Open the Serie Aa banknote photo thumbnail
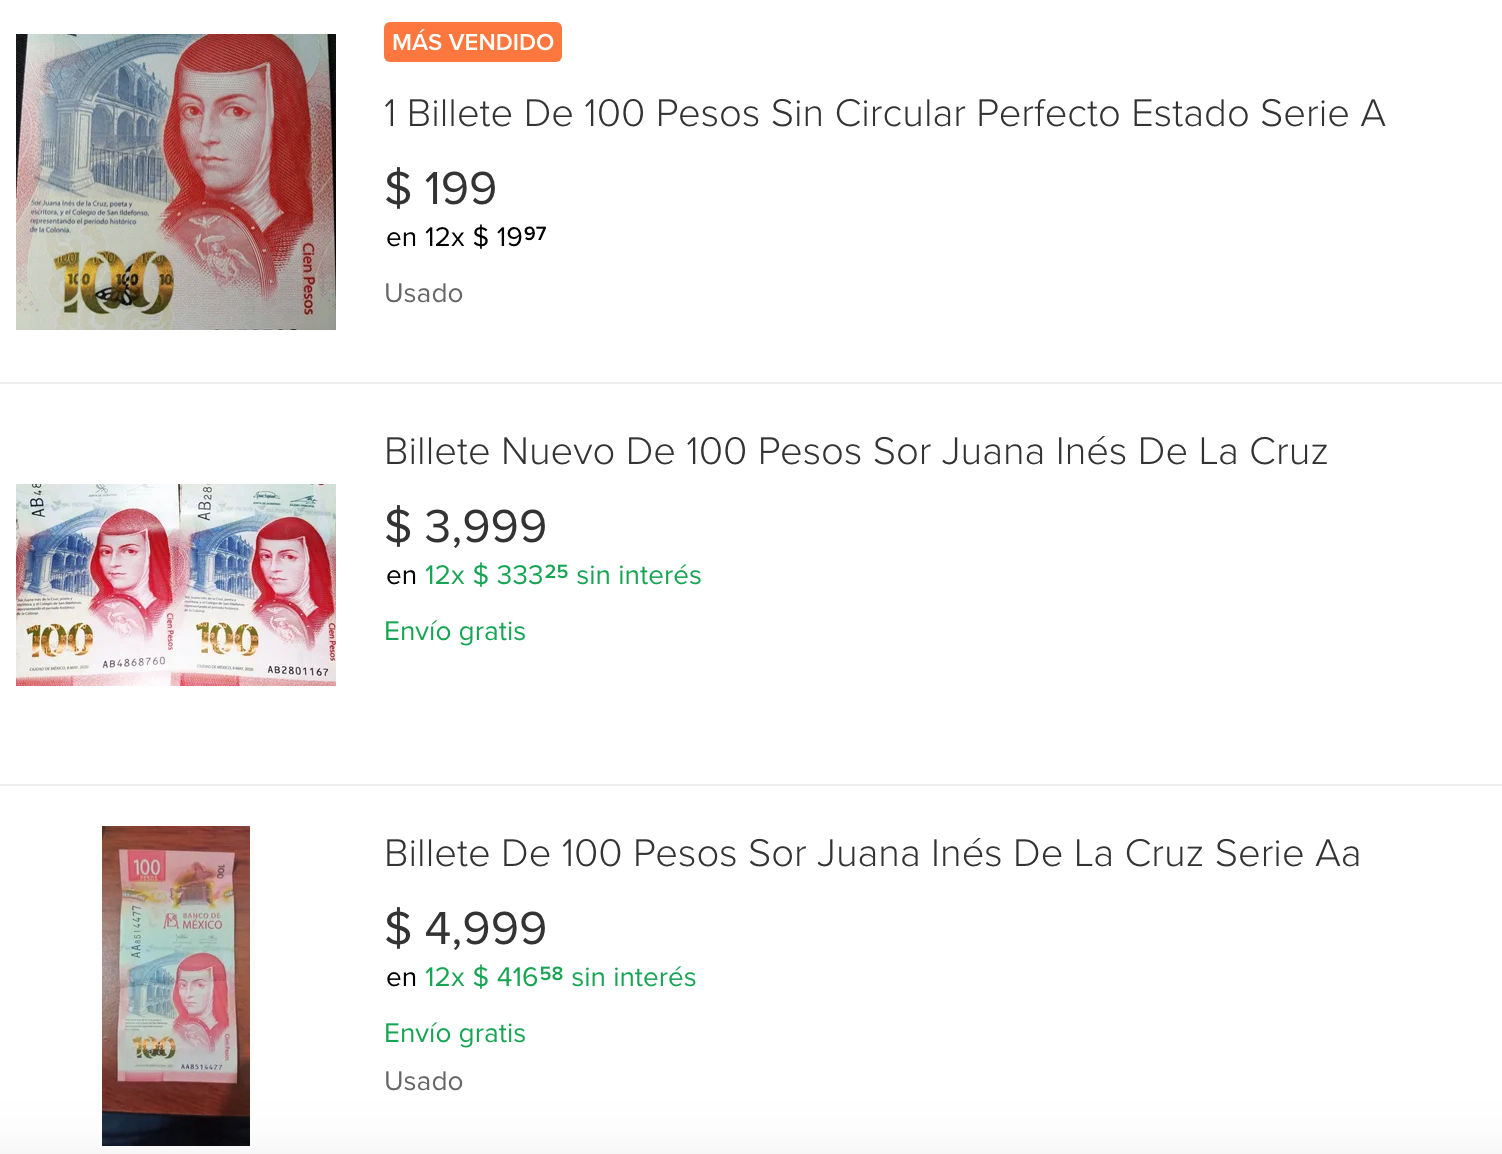This screenshot has height=1154, width=1502. pyautogui.click(x=176, y=985)
